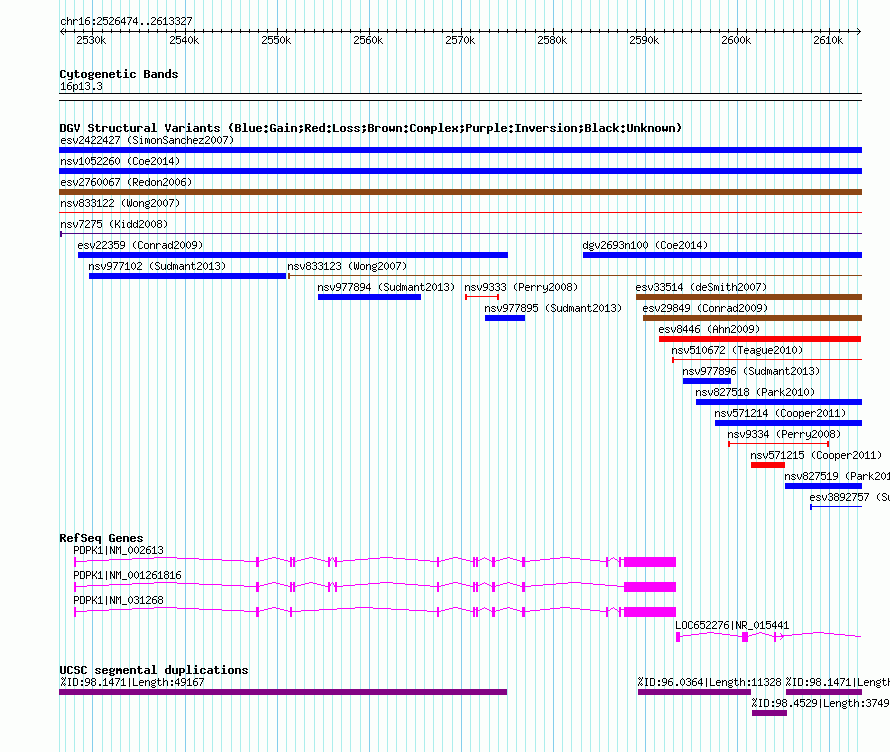890x752 pixels.
Task: Click the nsv977894 (Sudmant2013) blue bar
Action: pyautogui.click(x=370, y=297)
